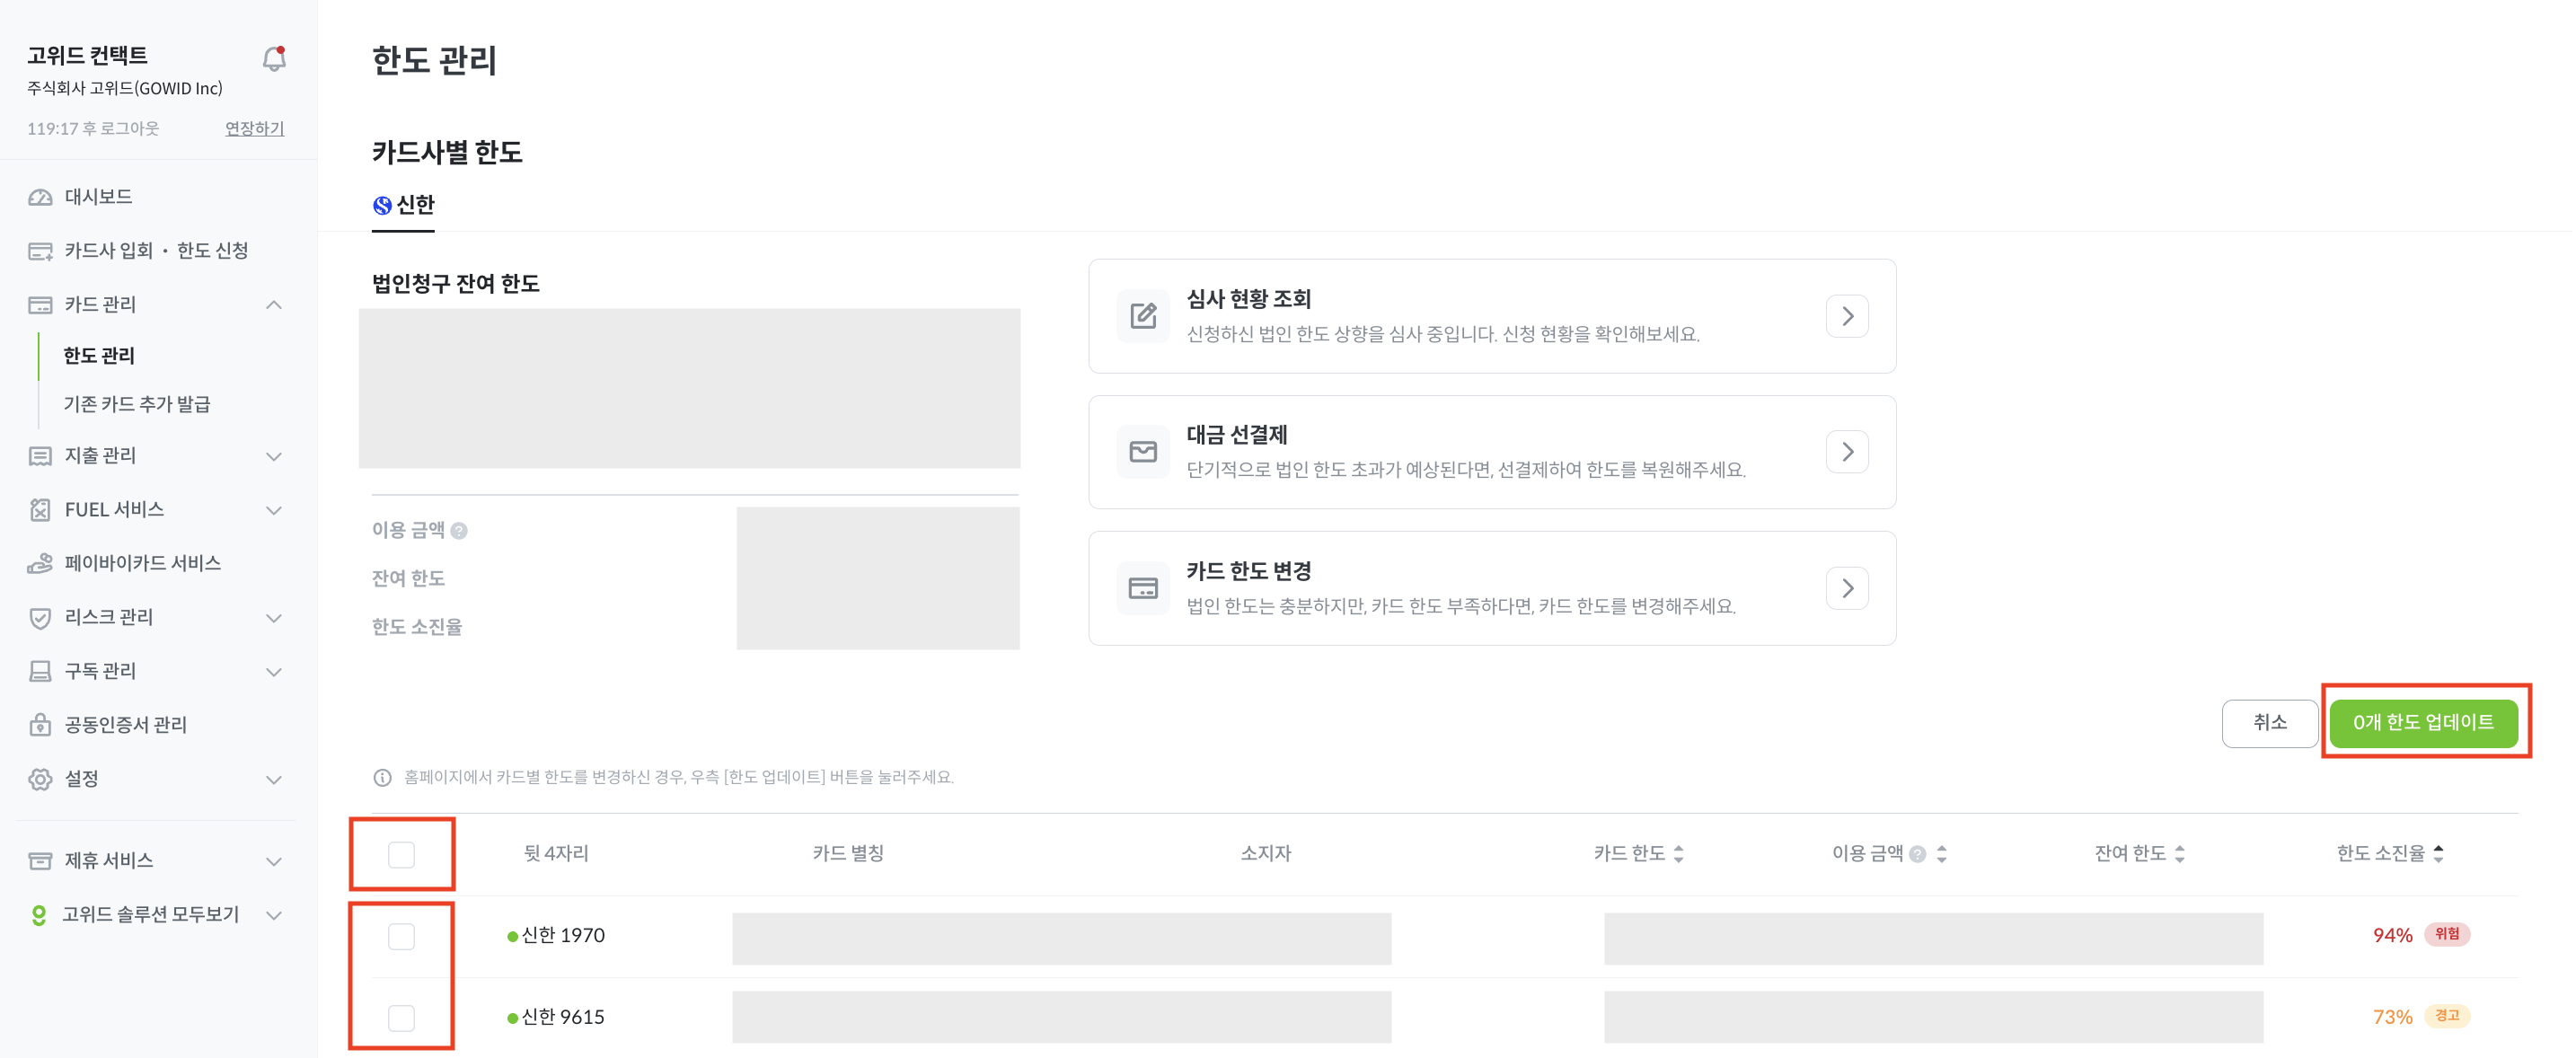Open 대시보드 from the sidebar

click(98, 197)
